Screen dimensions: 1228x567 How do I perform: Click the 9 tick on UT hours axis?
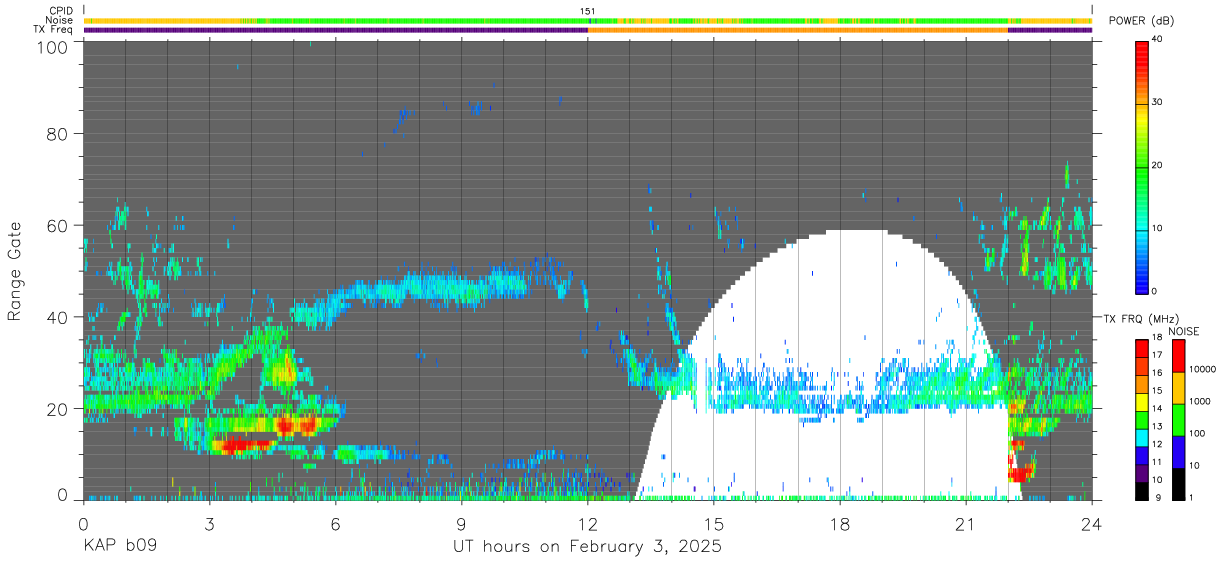click(x=462, y=524)
